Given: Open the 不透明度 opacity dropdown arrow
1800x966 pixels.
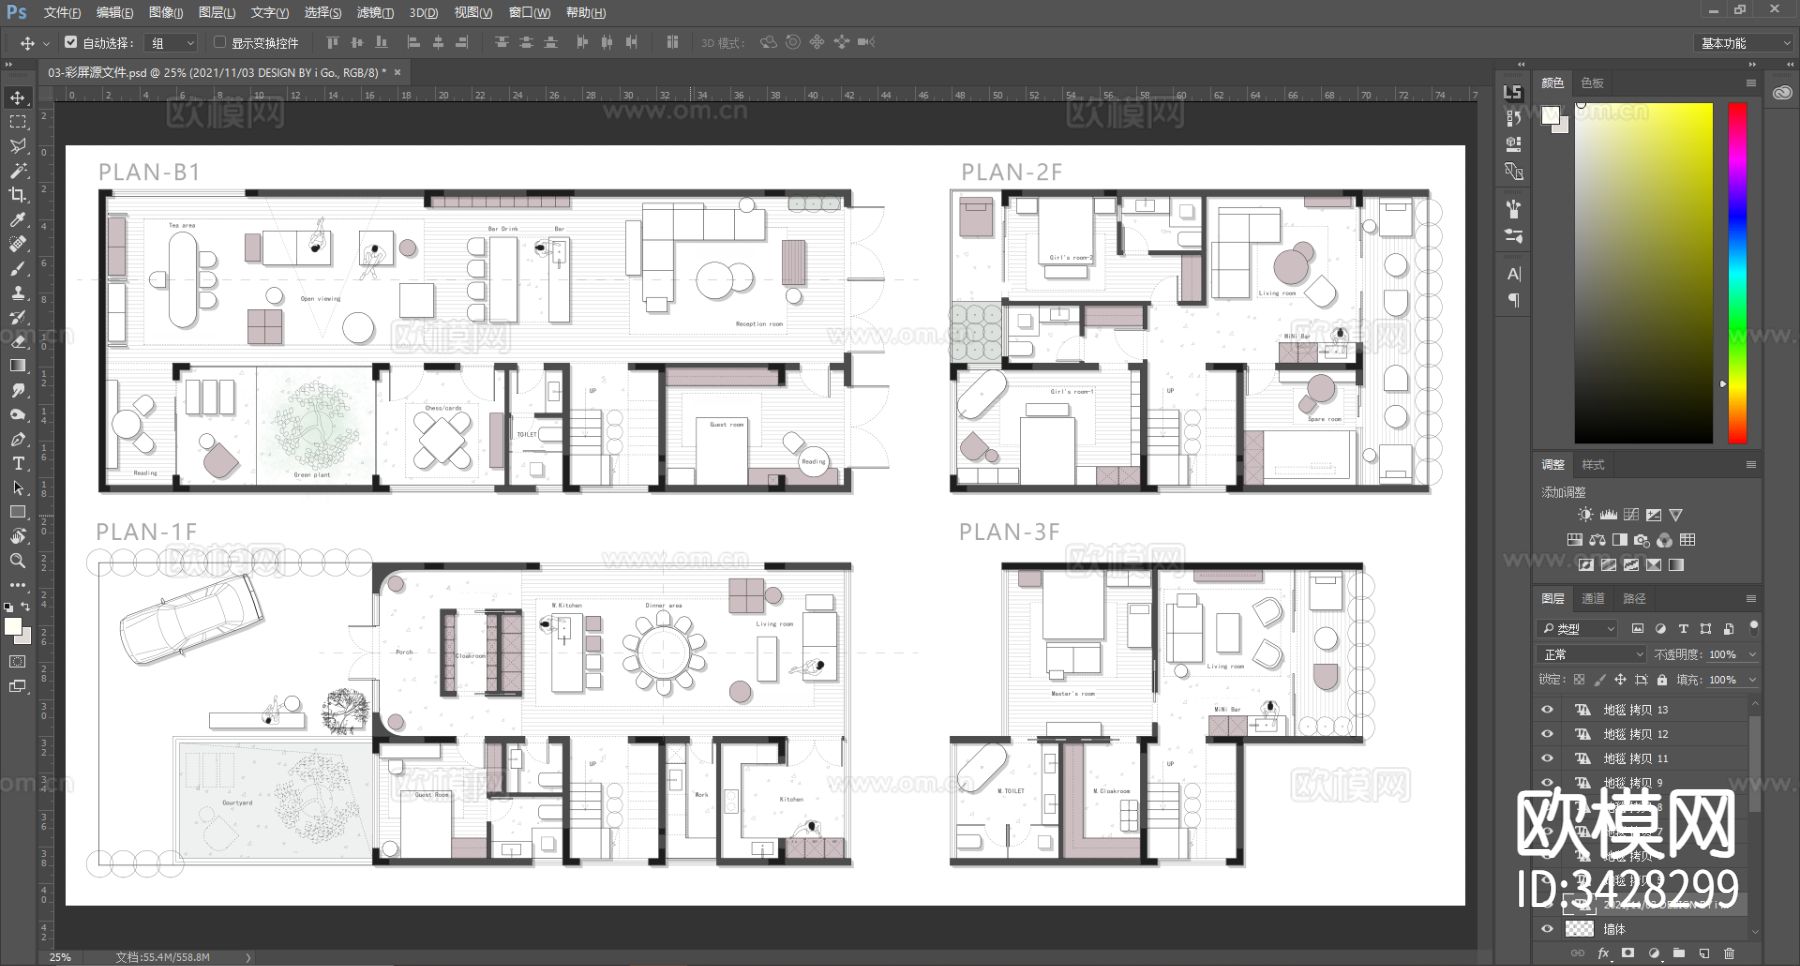Looking at the screenshot, I should click(x=1751, y=655).
